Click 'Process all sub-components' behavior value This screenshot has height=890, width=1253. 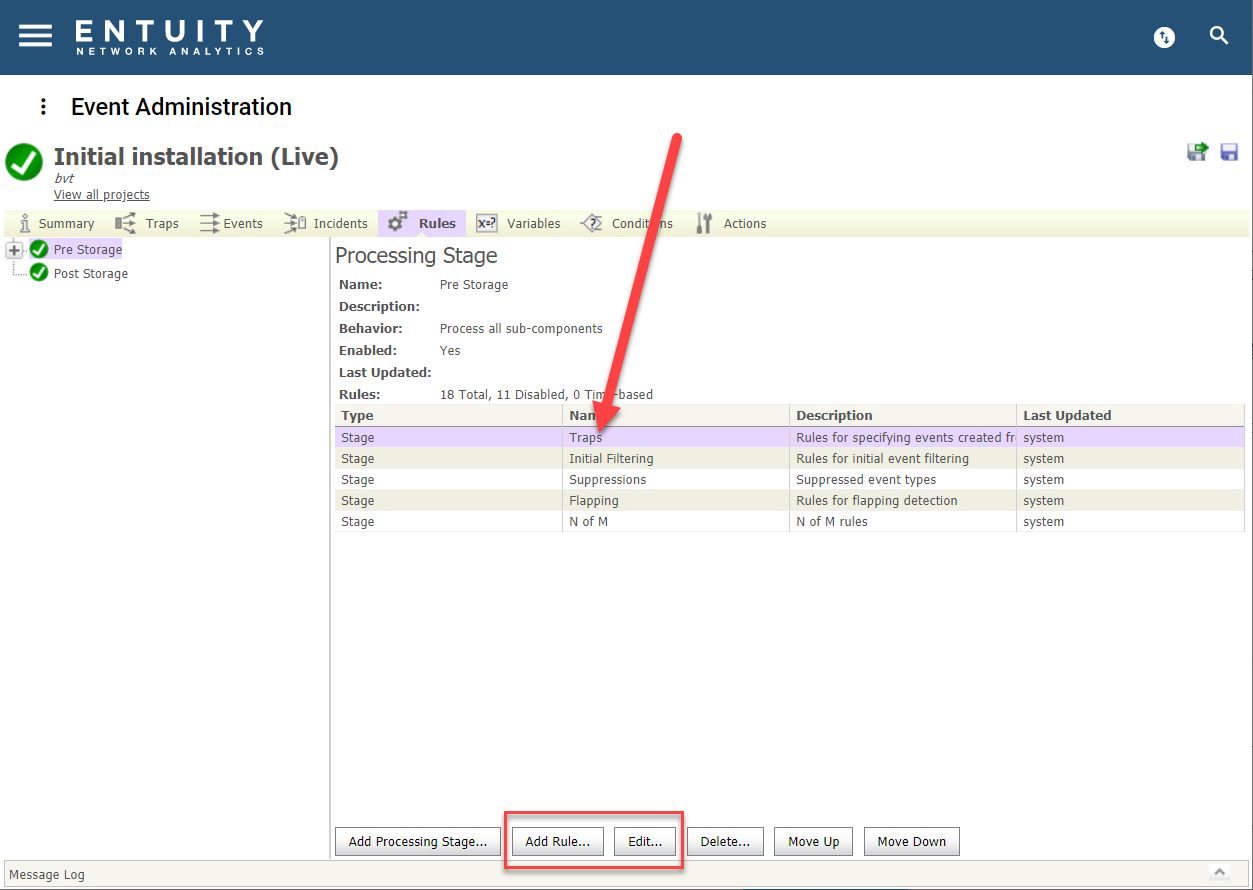pyautogui.click(x=521, y=329)
